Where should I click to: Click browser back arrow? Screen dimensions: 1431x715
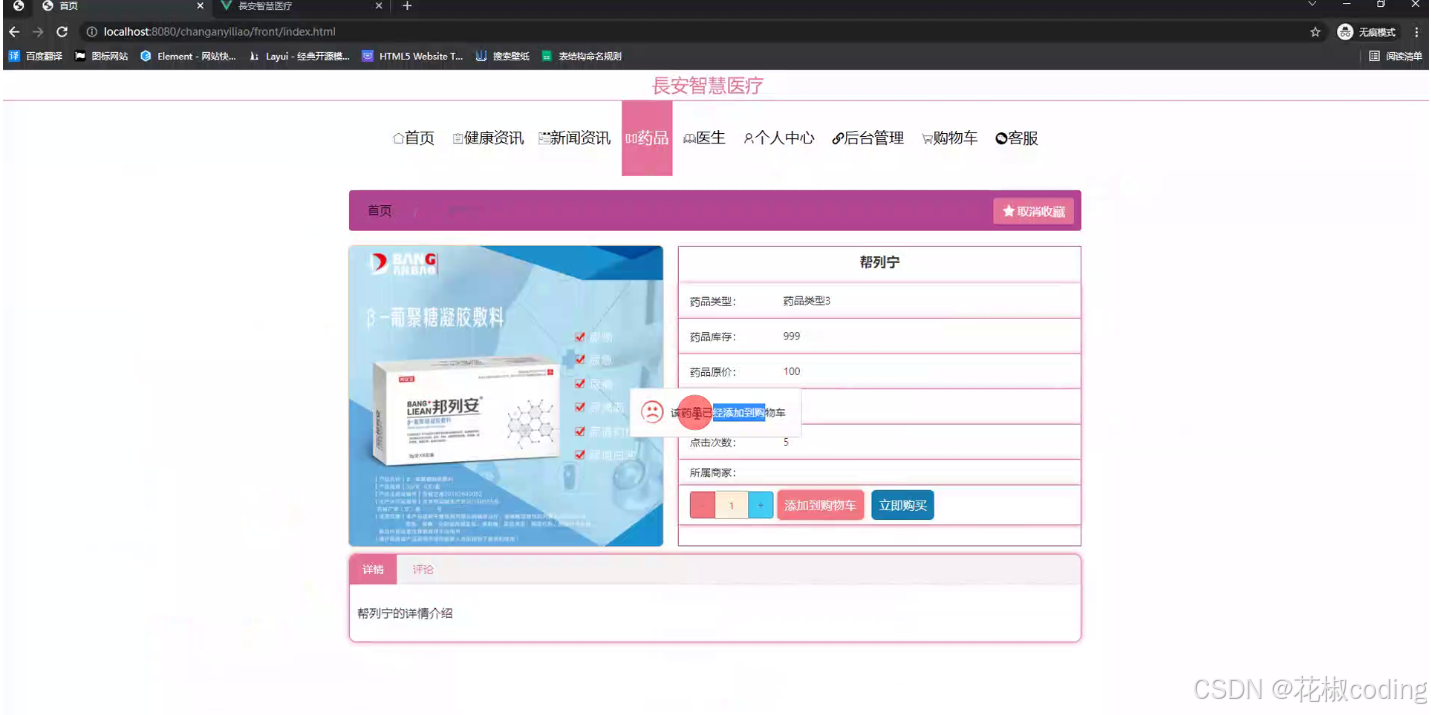[14, 32]
